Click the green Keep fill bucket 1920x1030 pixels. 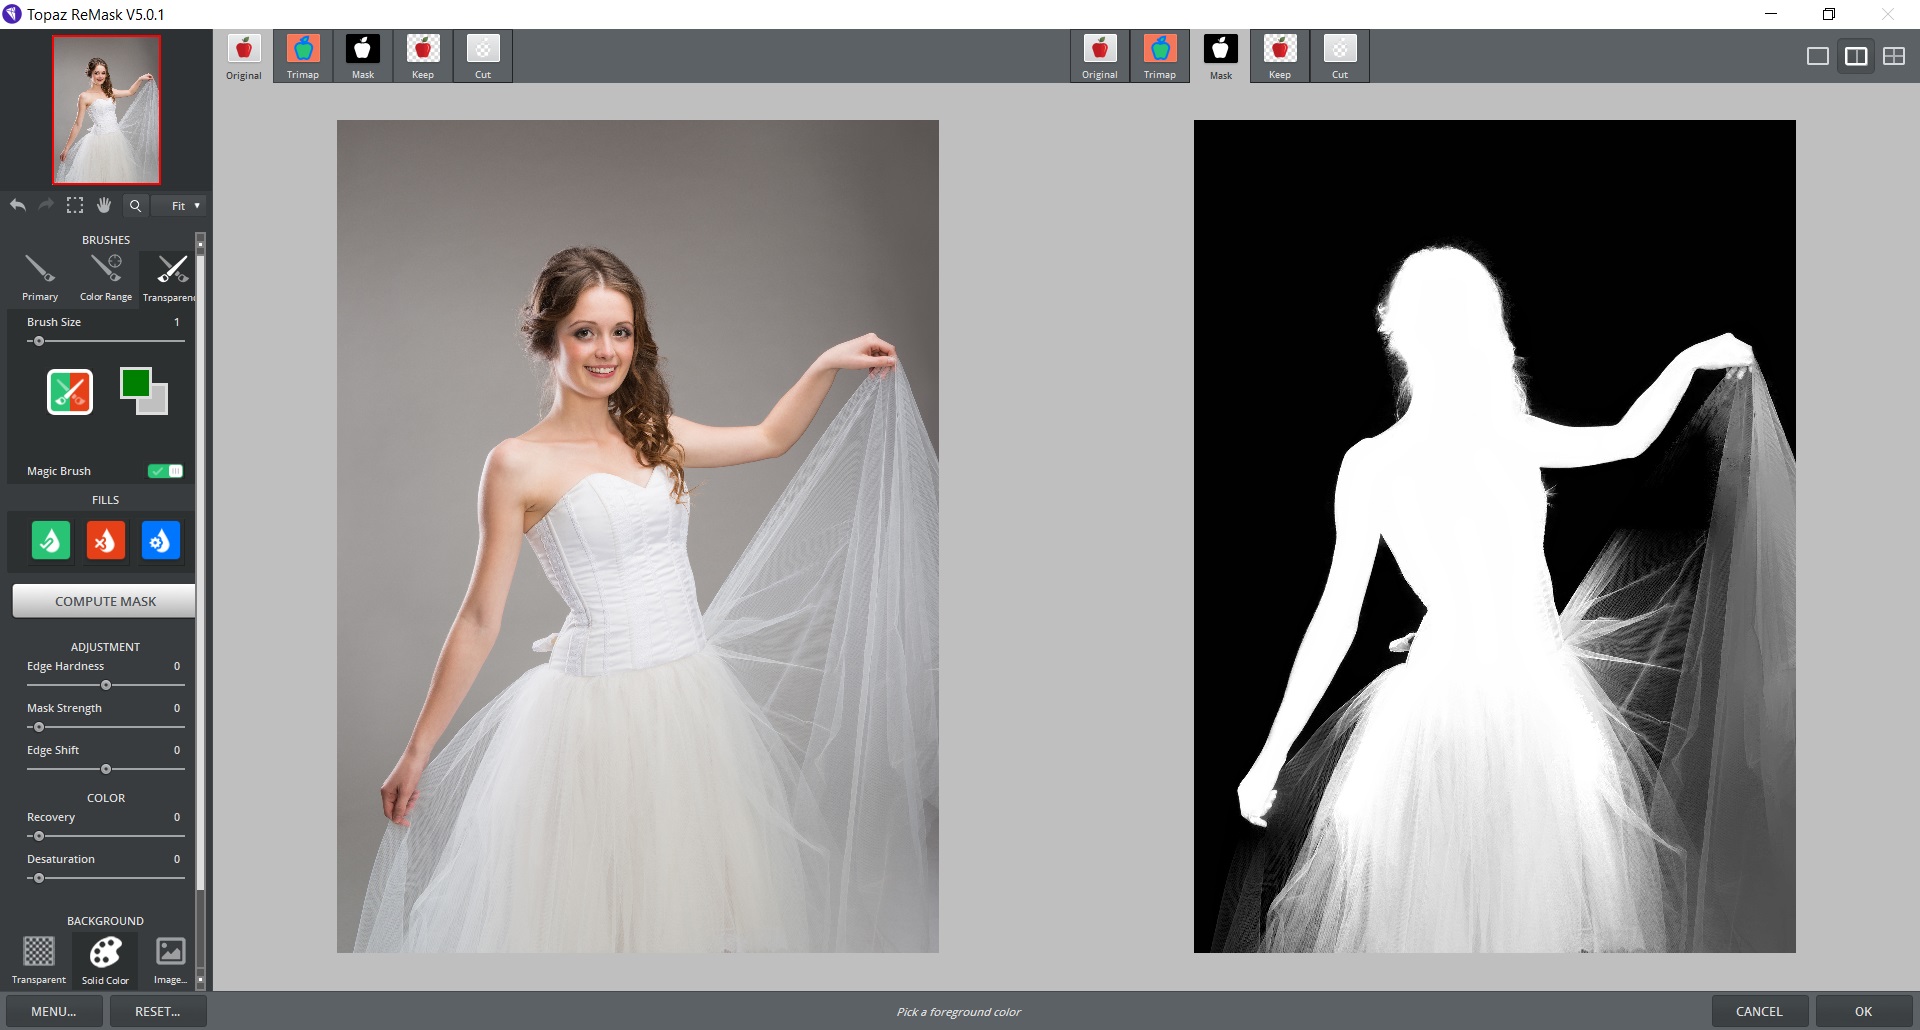point(50,541)
